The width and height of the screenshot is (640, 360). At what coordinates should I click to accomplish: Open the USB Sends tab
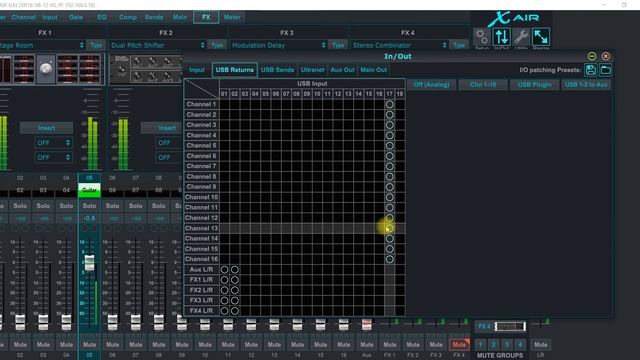coord(277,70)
